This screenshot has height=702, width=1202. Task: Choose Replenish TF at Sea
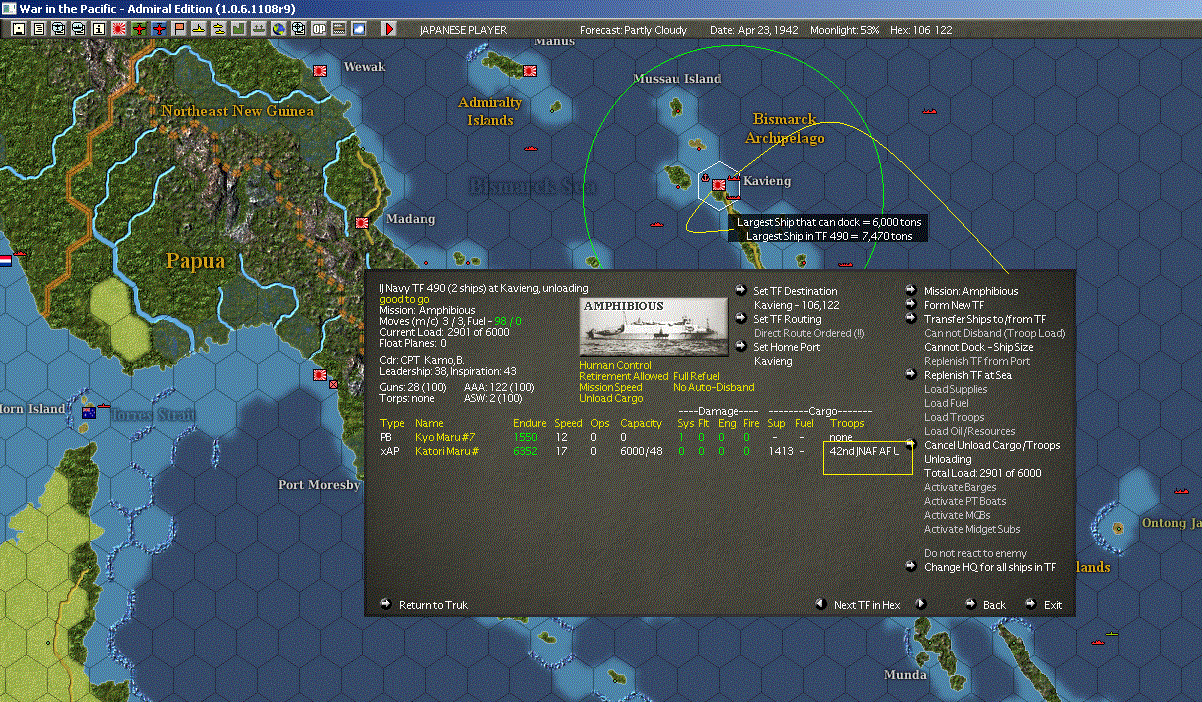(969, 375)
